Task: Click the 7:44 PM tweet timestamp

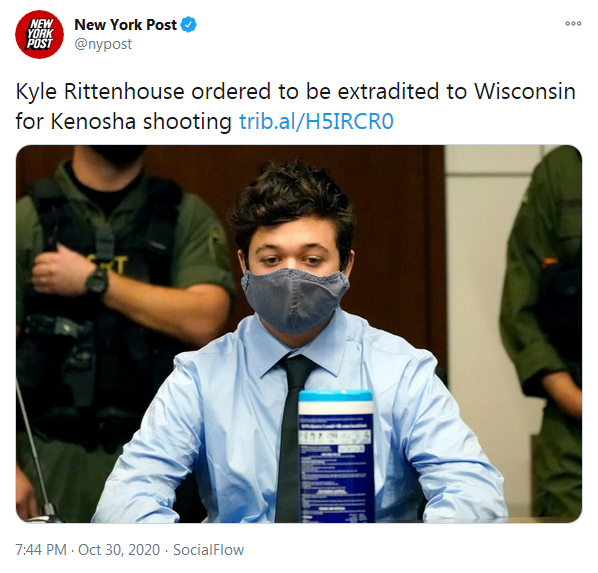Action: point(41,550)
